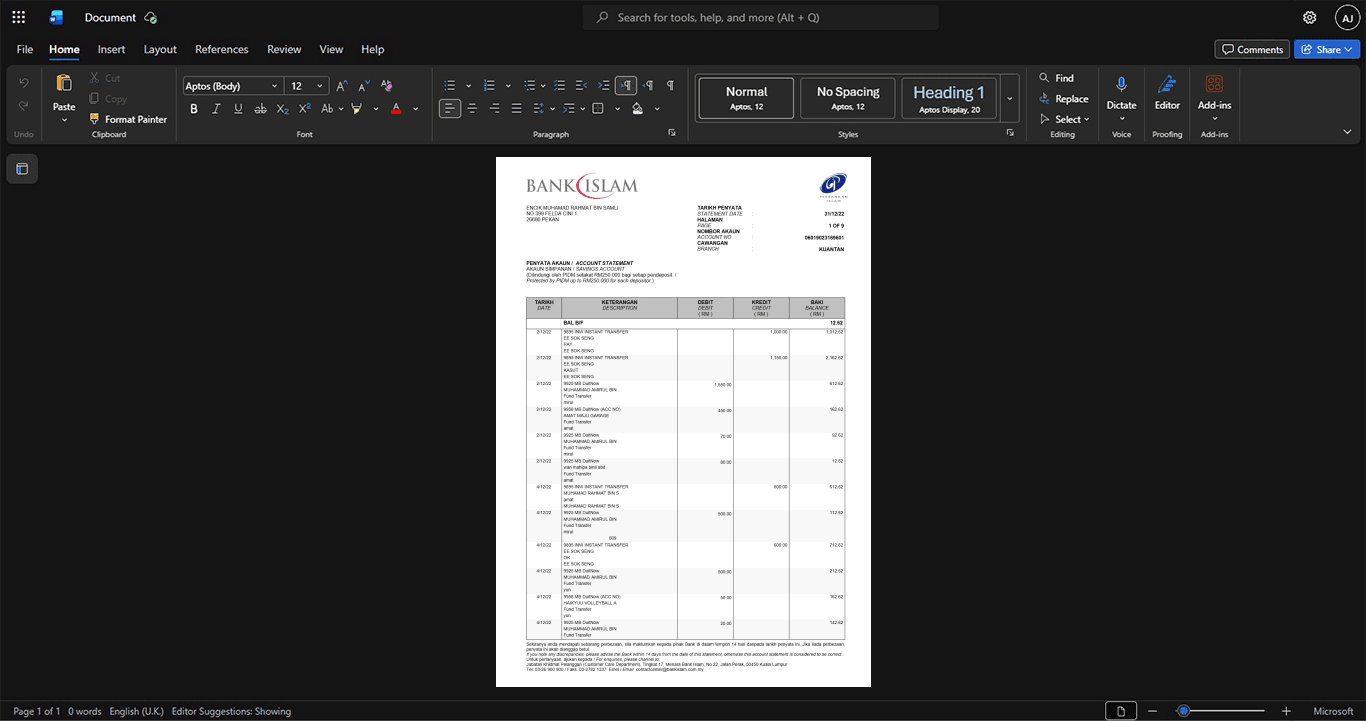The image size is (1366, 721).
Task: Open the Help tab
Action: coord(373,49)
